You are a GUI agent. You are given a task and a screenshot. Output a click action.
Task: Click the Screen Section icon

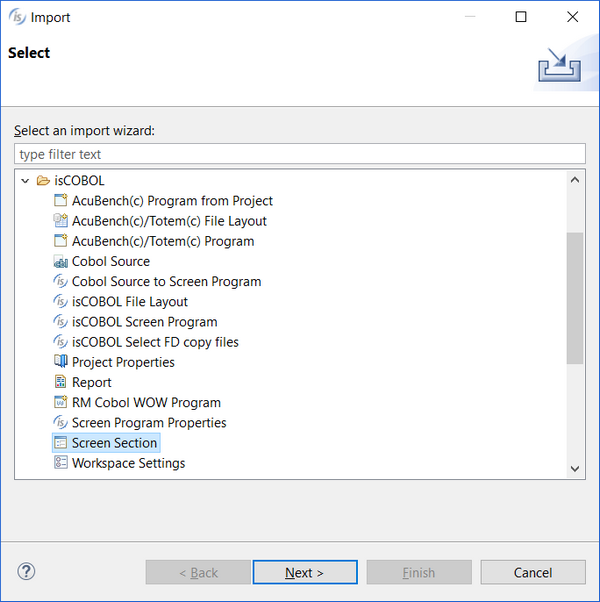point(60,443)
